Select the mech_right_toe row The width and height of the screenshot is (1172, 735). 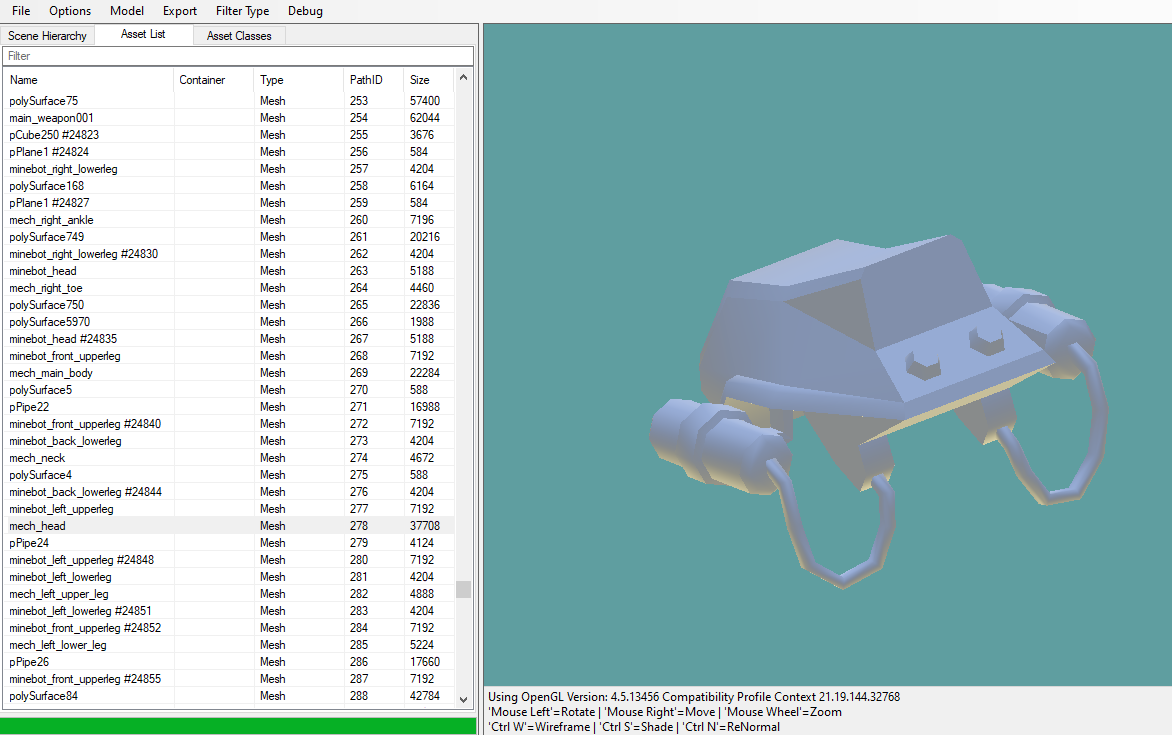pyautogui.click(x=229, y=288)
